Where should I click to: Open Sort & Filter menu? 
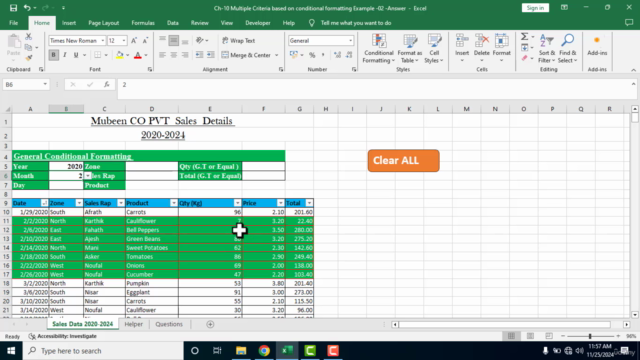click(x=547, y=49)
